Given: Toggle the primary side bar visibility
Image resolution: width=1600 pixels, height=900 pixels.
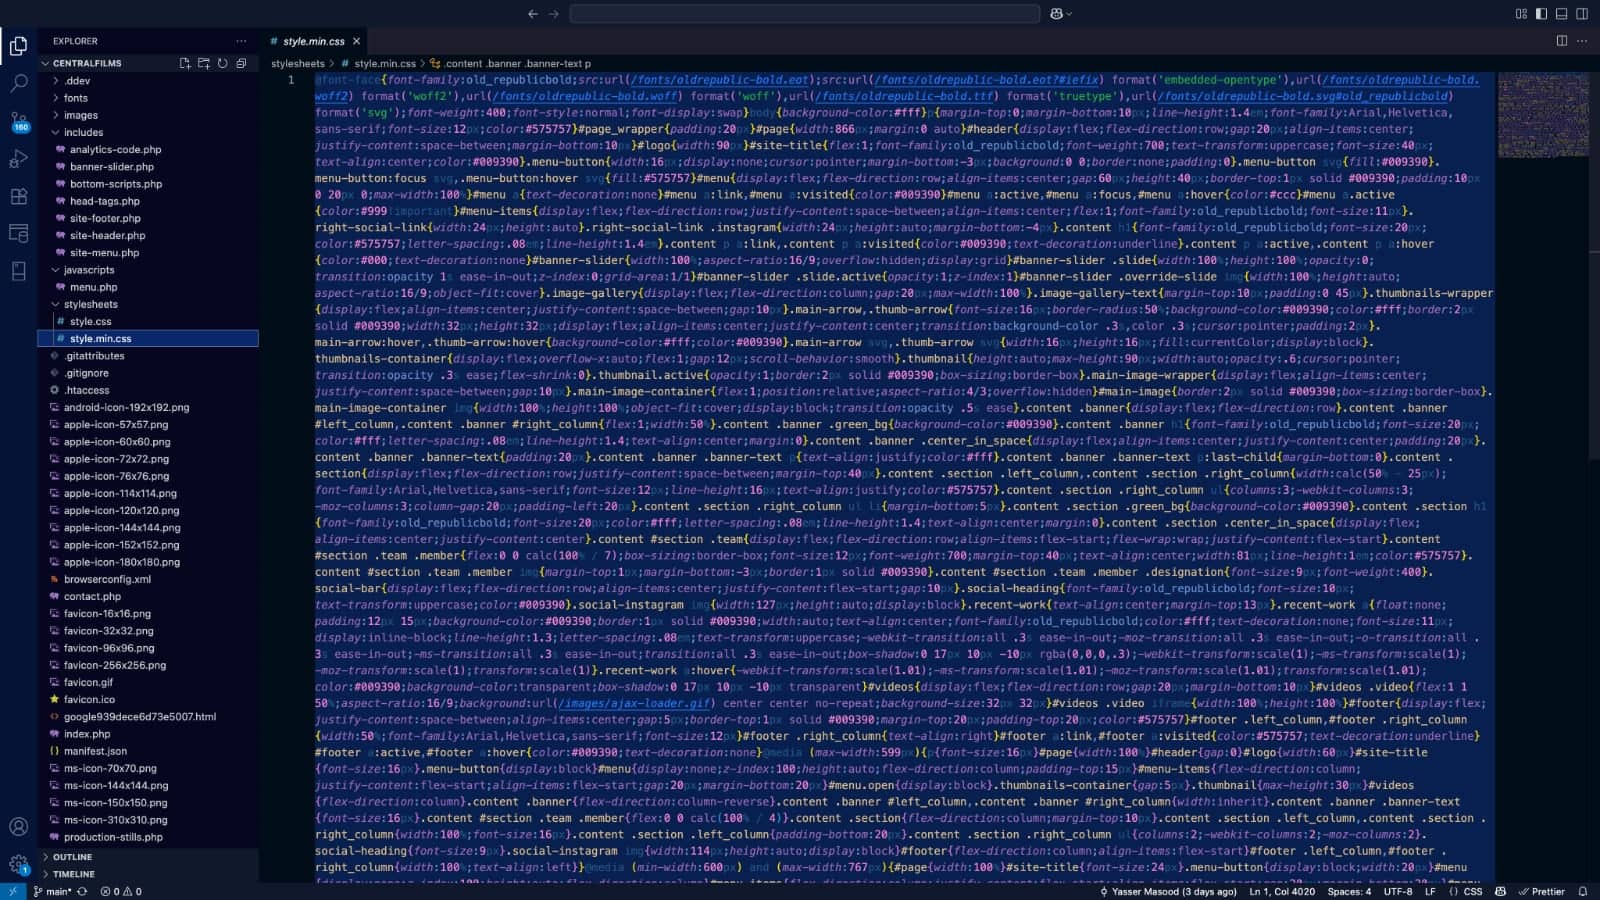Looking at the screenshot, I should [x=1541, y=14].
